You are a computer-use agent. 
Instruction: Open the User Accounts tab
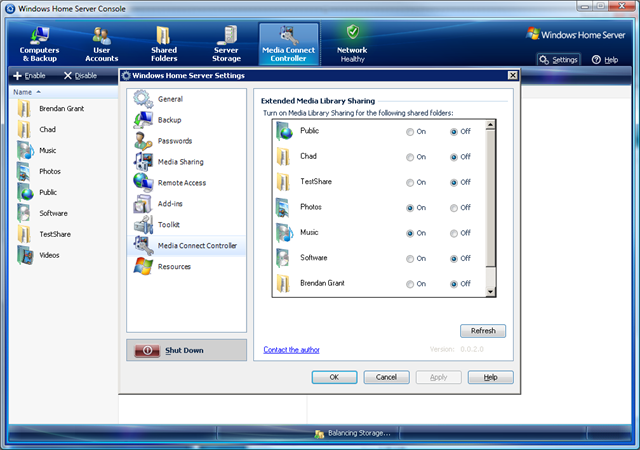coord(102,44)
